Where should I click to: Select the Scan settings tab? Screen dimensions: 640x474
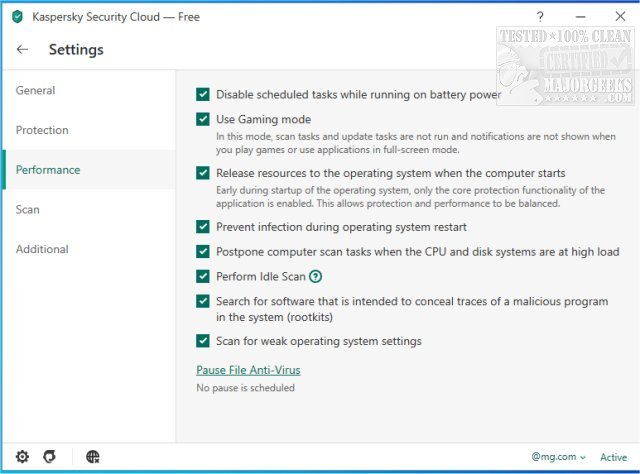click(x=28, y=210)
